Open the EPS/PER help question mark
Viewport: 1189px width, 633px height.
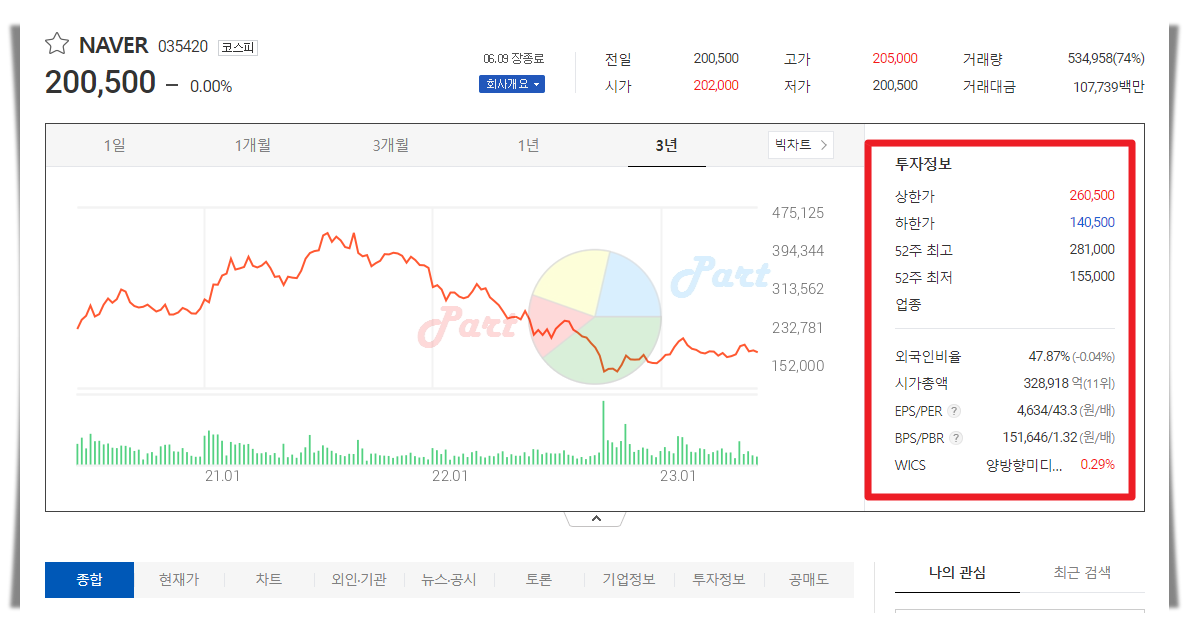(x=955, y=411)
